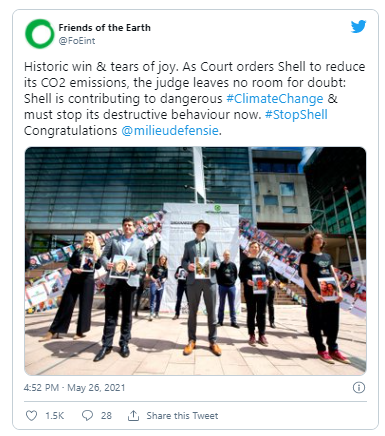Click the May 26, 2021 date text

point(96,388)
